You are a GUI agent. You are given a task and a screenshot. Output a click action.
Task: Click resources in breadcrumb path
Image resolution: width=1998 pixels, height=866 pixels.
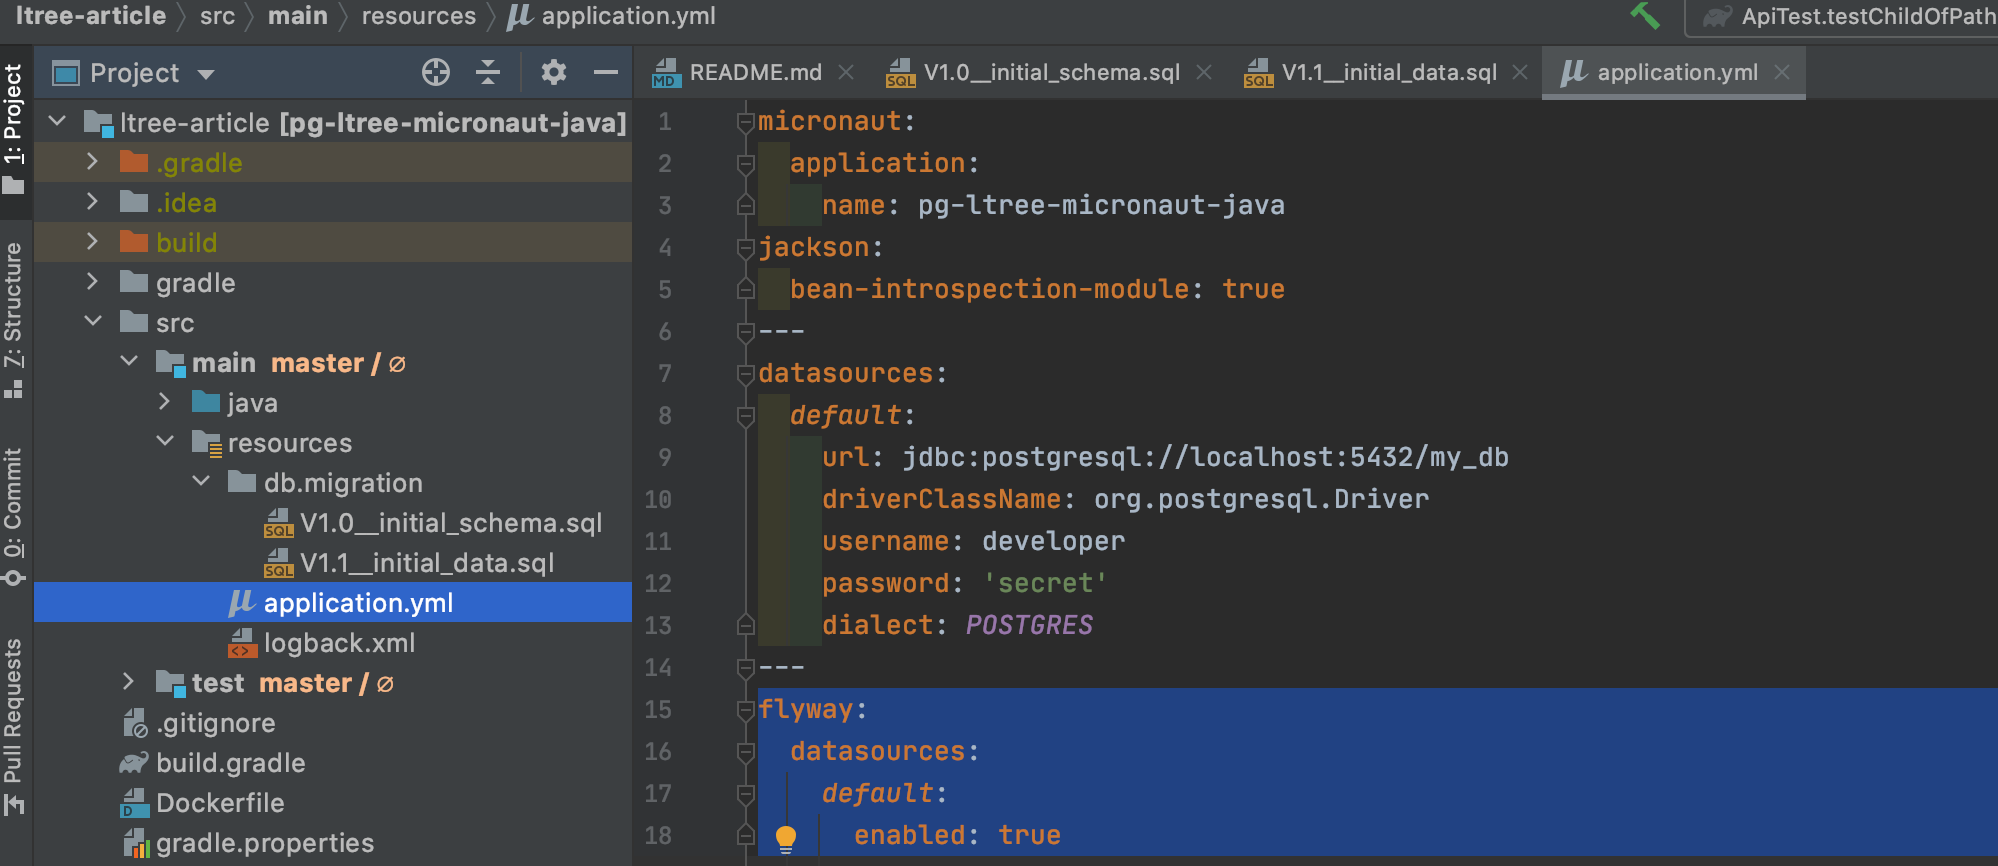coord(419,16)
